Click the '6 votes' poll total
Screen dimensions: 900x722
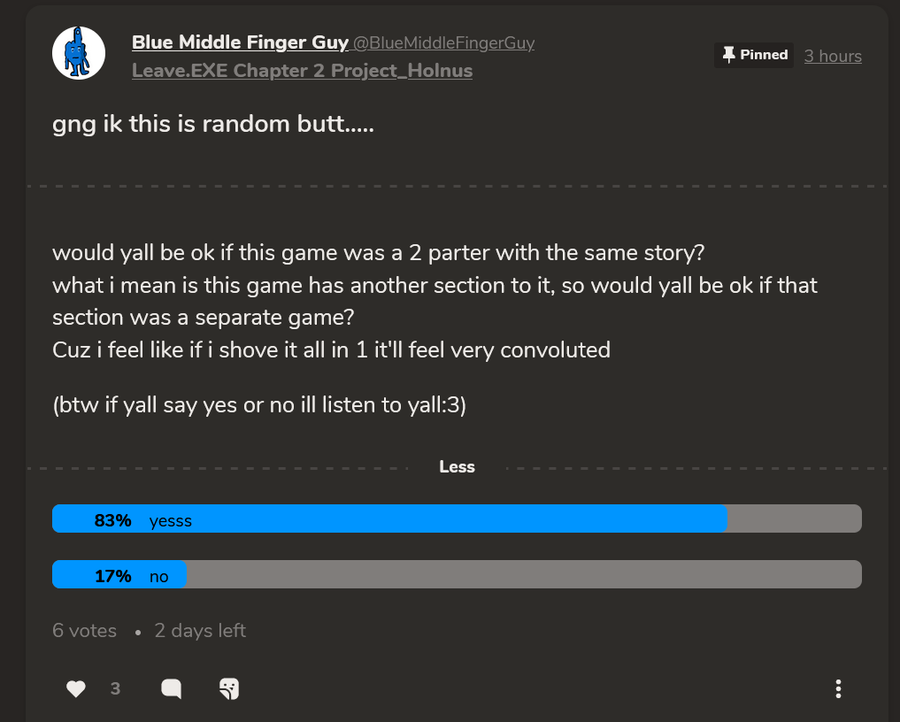84,631
